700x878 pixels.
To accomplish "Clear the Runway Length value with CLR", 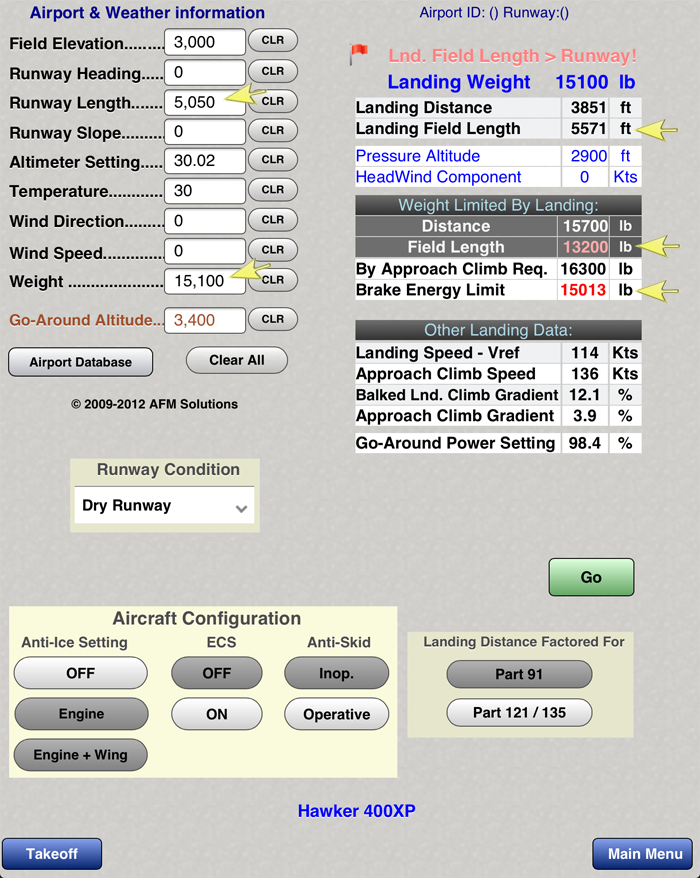I will click(272, 101).
